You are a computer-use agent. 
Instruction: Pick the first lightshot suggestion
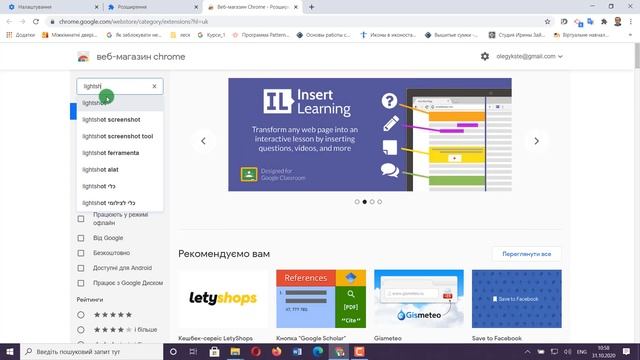(x=120, y=103)
